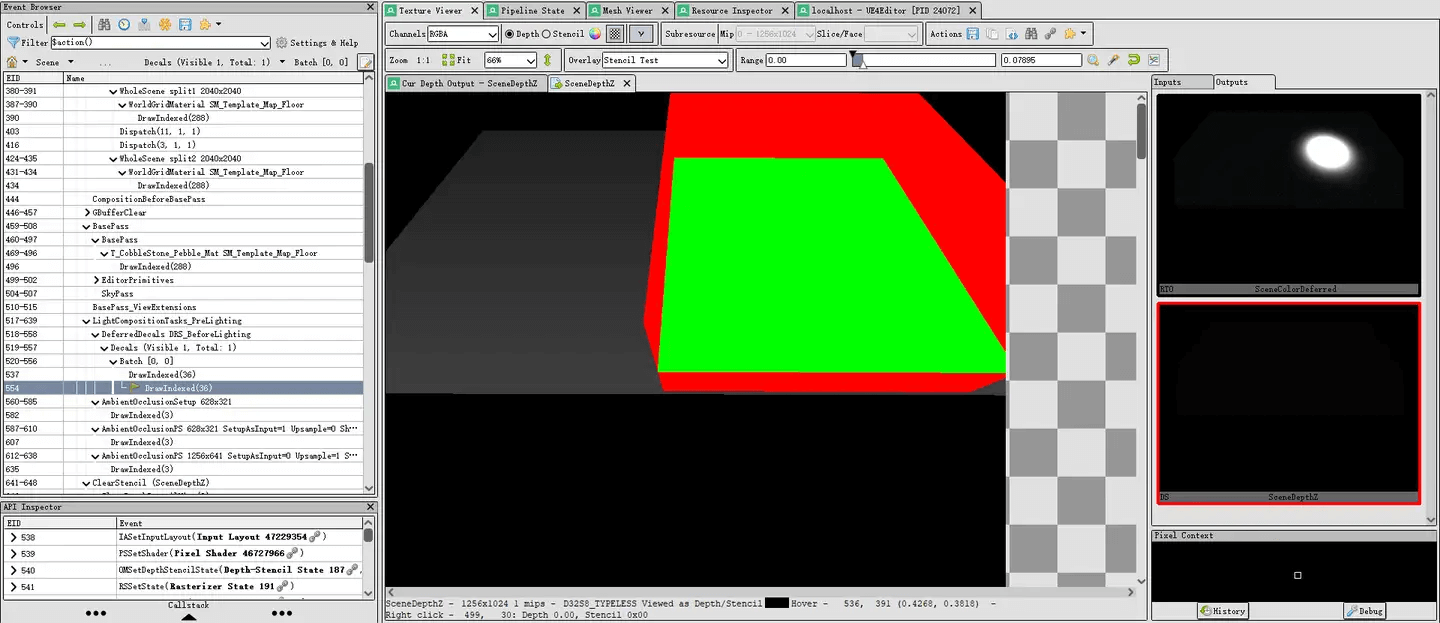Click the Debug button in Pixel Context
The height and width of the screenshot is (623, 1440).
coord(1363,611)
